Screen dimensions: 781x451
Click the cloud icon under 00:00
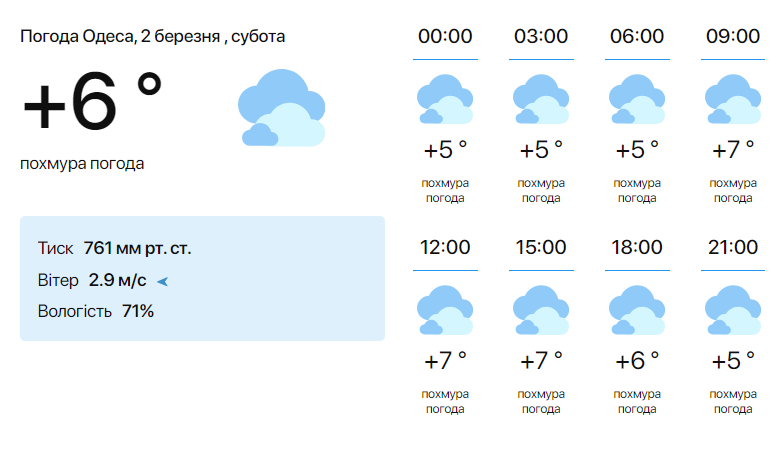click(445, 99)
